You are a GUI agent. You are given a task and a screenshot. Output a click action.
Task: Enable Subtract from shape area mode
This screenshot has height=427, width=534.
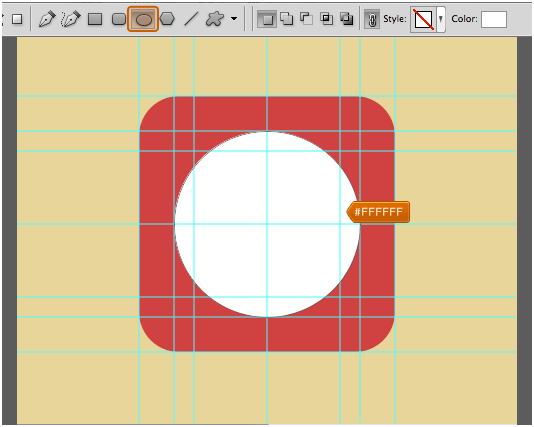tap(307, 19)
